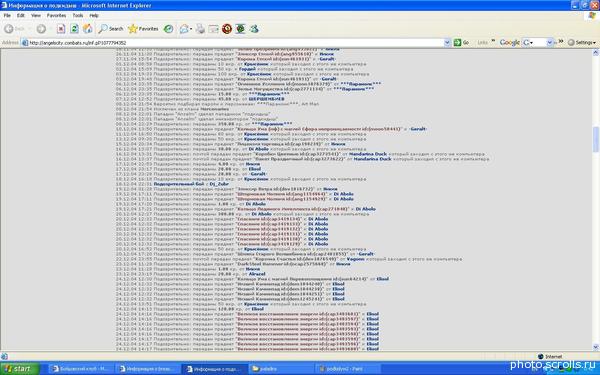Click the Forward navigation arrow
This screenshot has width=600, height=375.
[41, 29]
